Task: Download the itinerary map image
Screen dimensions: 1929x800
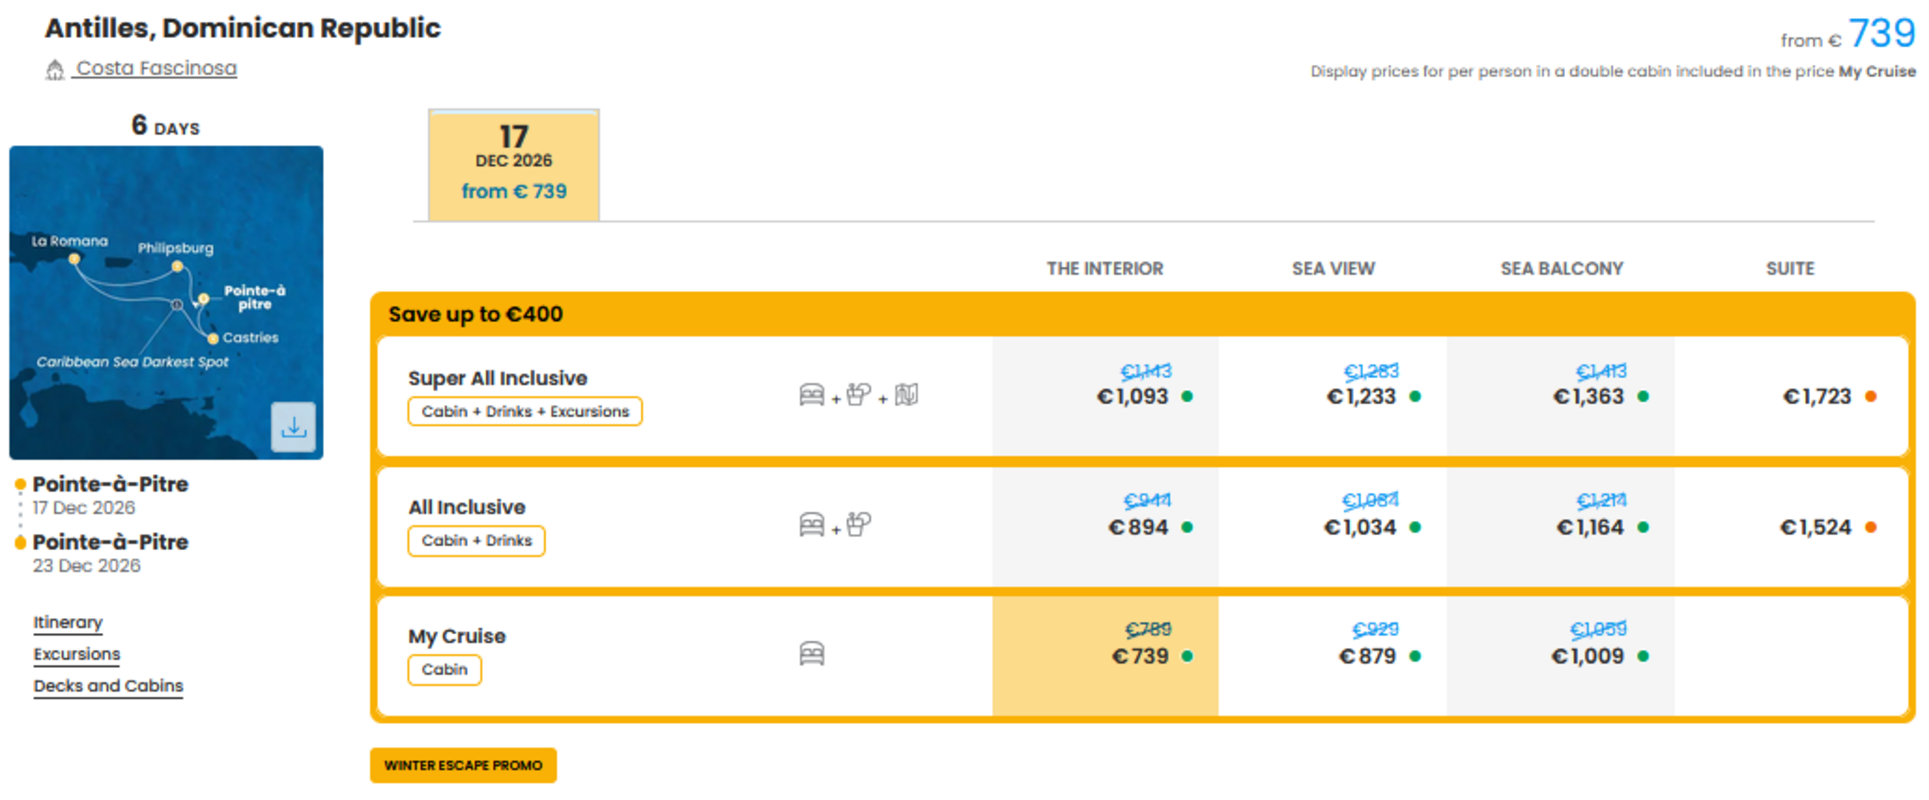Action: coord(293,427)
